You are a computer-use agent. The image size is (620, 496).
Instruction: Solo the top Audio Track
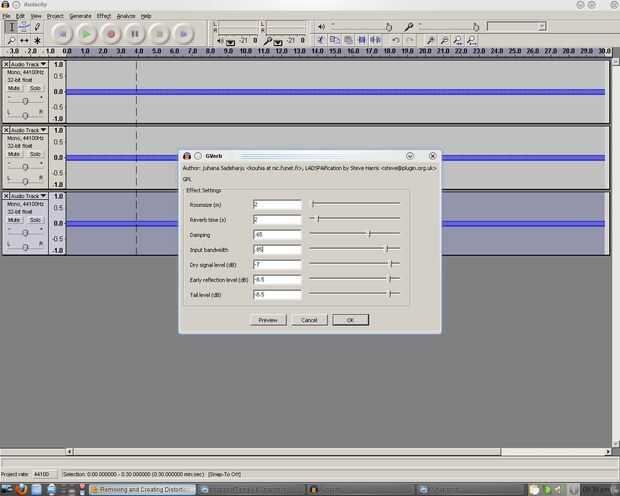pyautogui.click(x=35, y=88)
